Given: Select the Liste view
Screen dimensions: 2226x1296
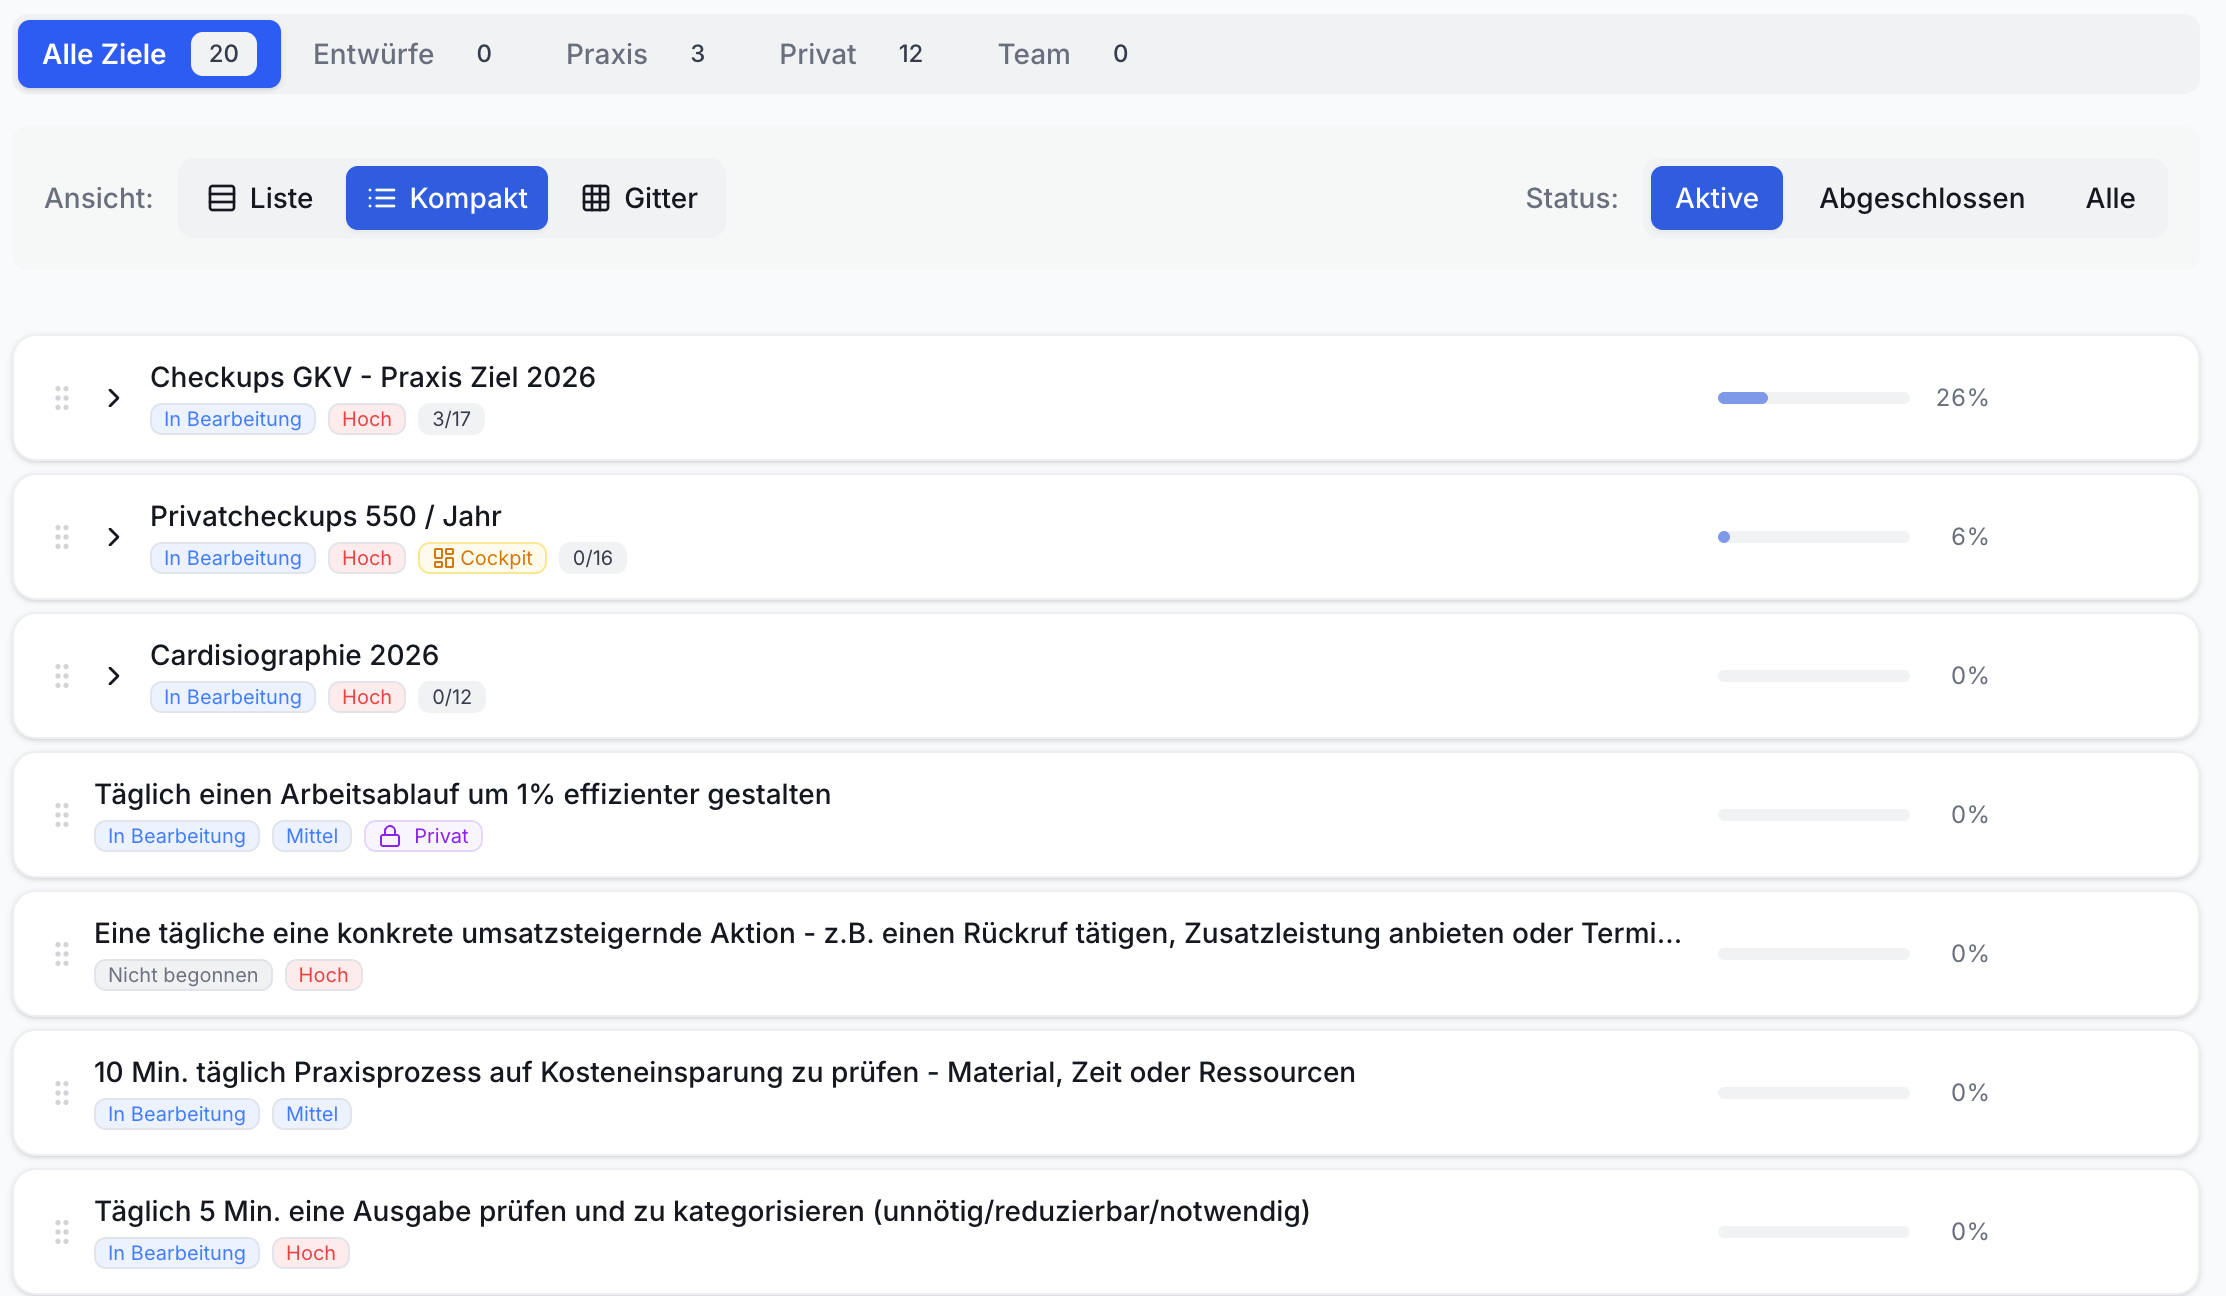Looking at the screenshot, I should [x=261, y=198].
